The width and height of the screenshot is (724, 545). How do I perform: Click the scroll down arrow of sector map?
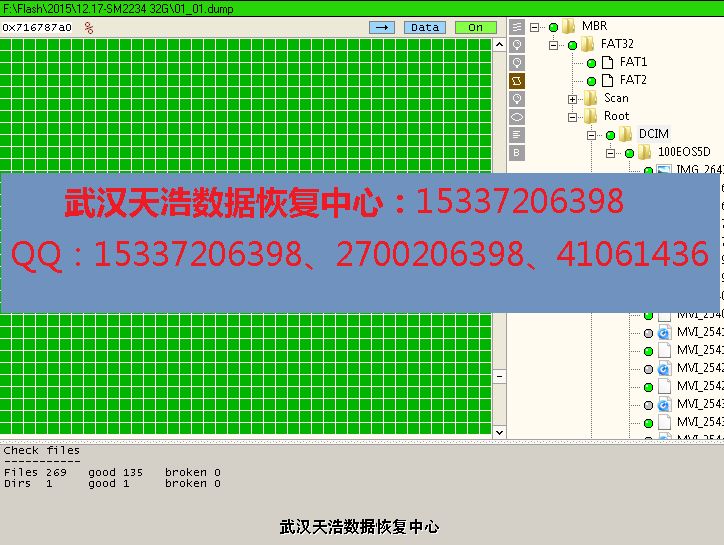click(x=500, y=432)
